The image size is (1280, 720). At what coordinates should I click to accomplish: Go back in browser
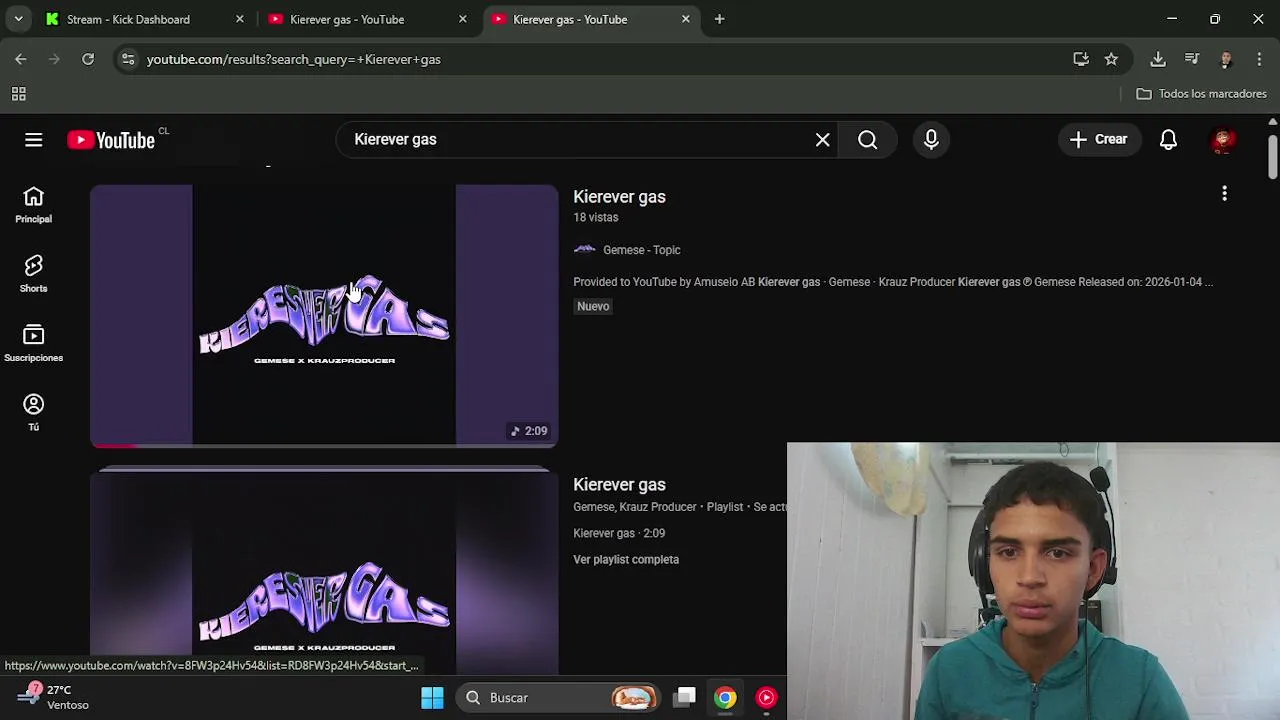click(21, 59)
